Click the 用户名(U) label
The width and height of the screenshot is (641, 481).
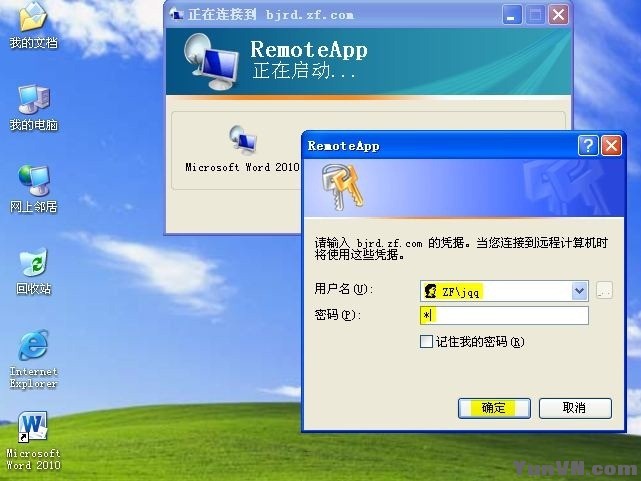[x=343, y=289]
